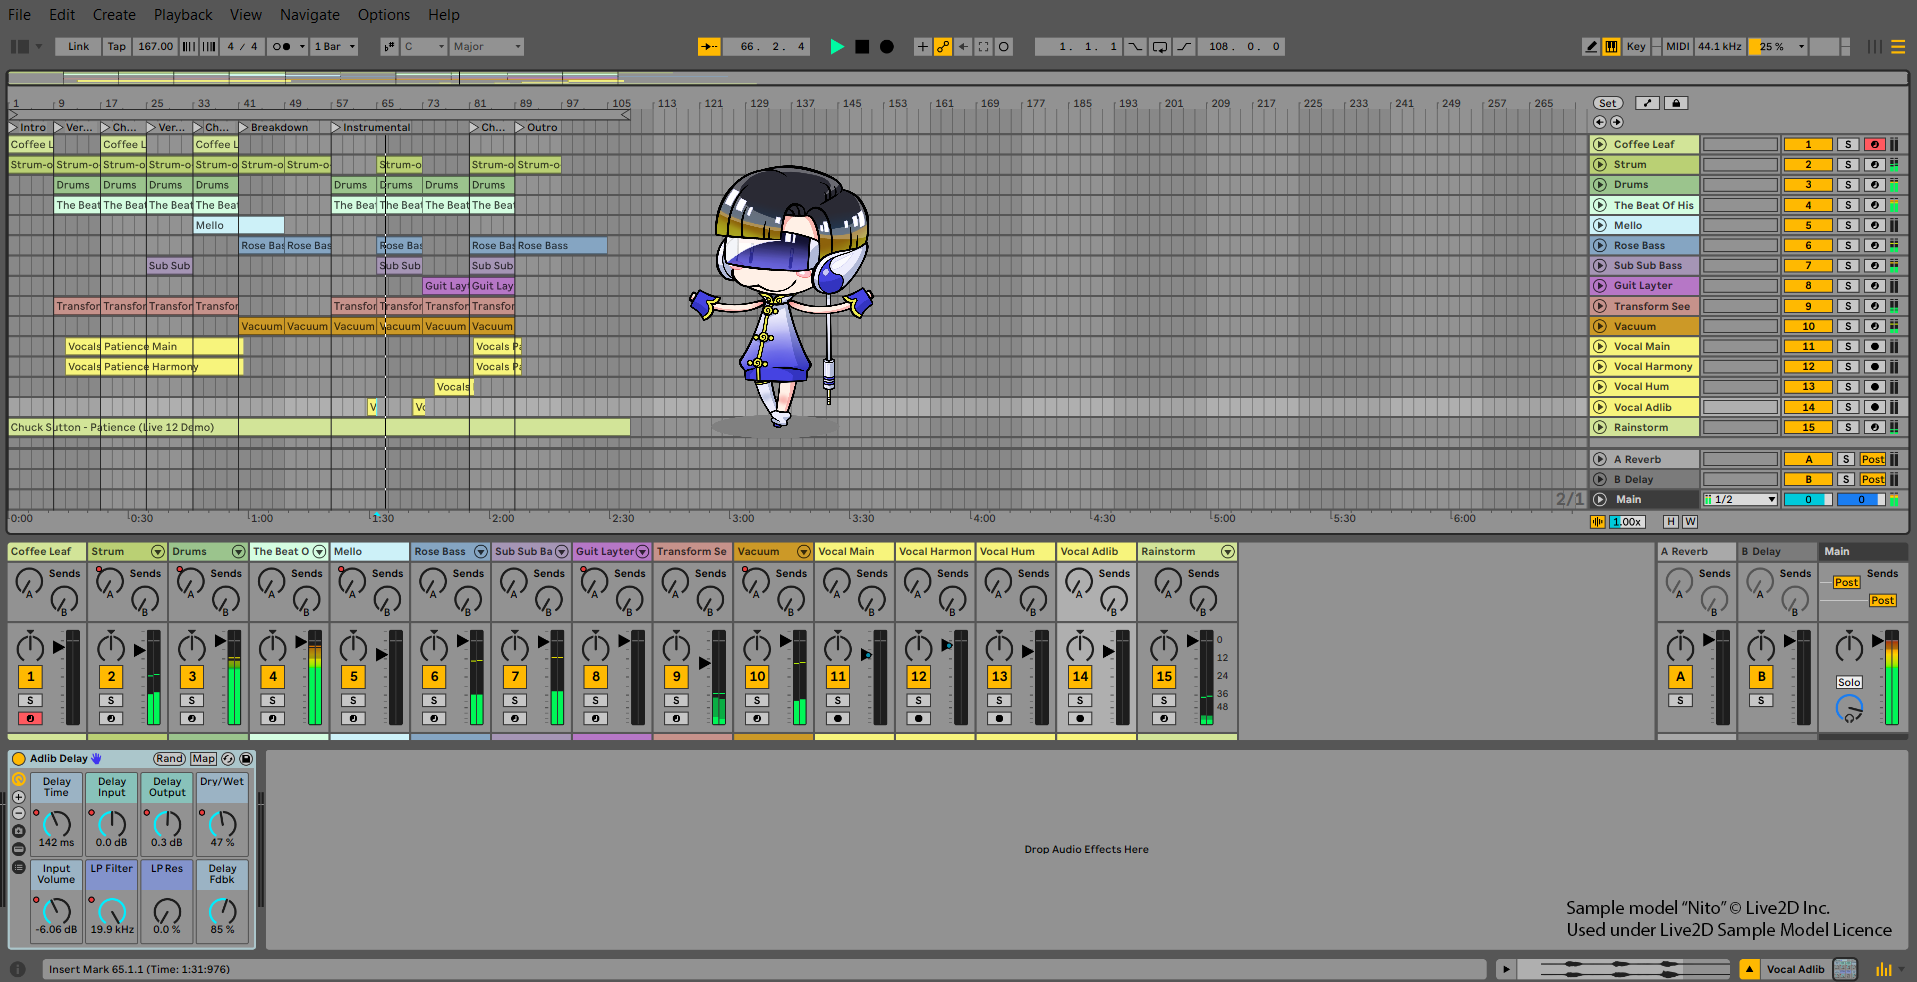Viewport: 1917px width, 982px height.
Task: Click the info view toggle in status bar
Action: (x=18, y=969)
